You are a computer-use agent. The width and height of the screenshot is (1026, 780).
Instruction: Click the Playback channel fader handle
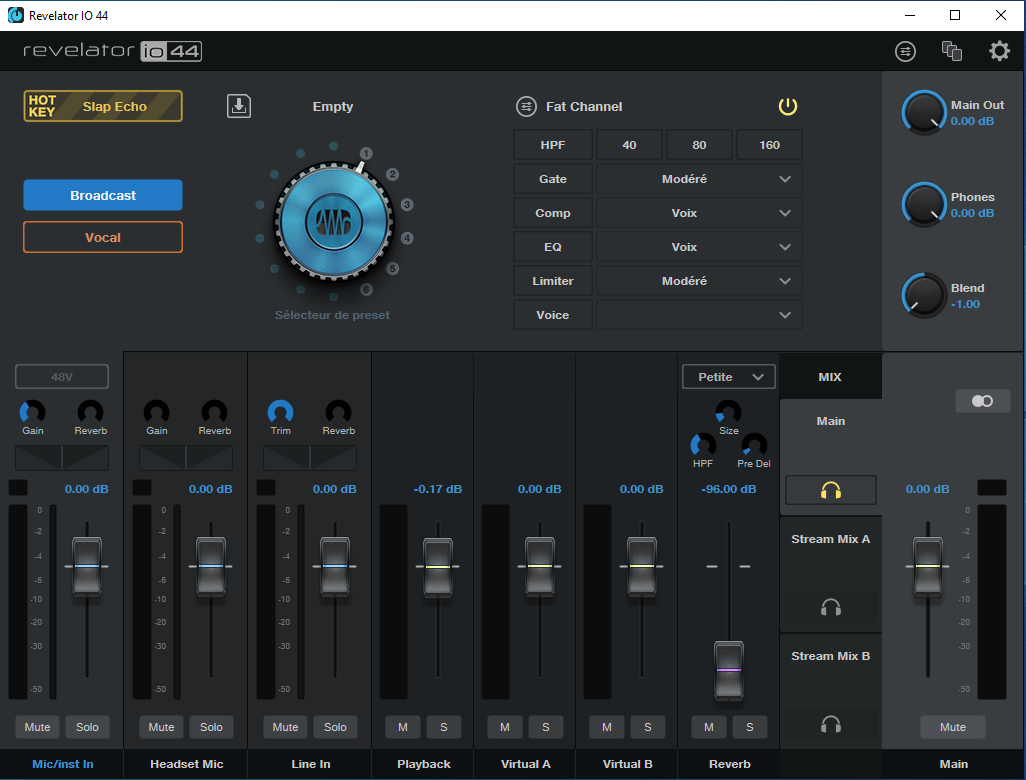coord(437,566)
